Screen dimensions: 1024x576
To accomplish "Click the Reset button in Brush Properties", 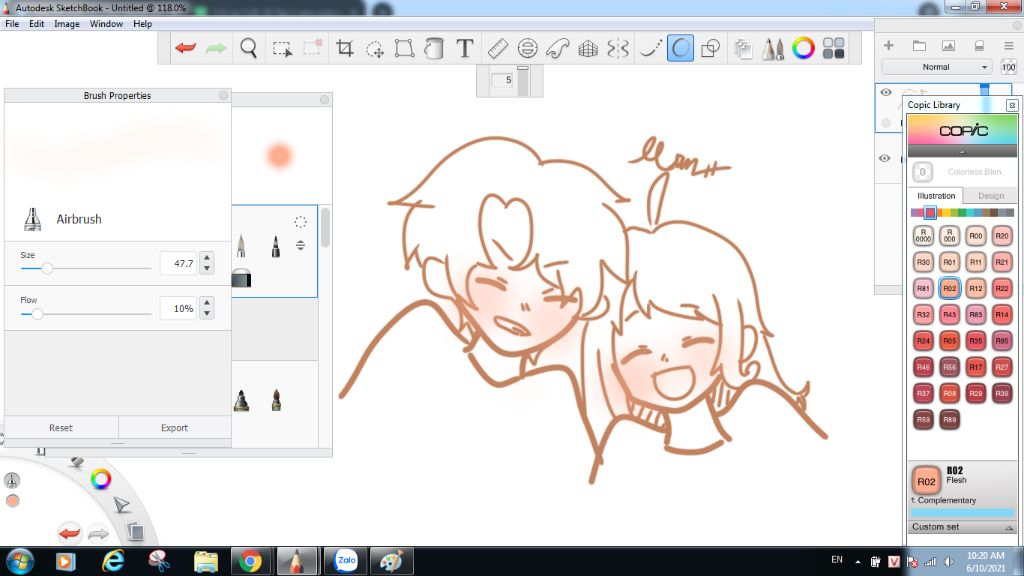I will click(61, 428).
